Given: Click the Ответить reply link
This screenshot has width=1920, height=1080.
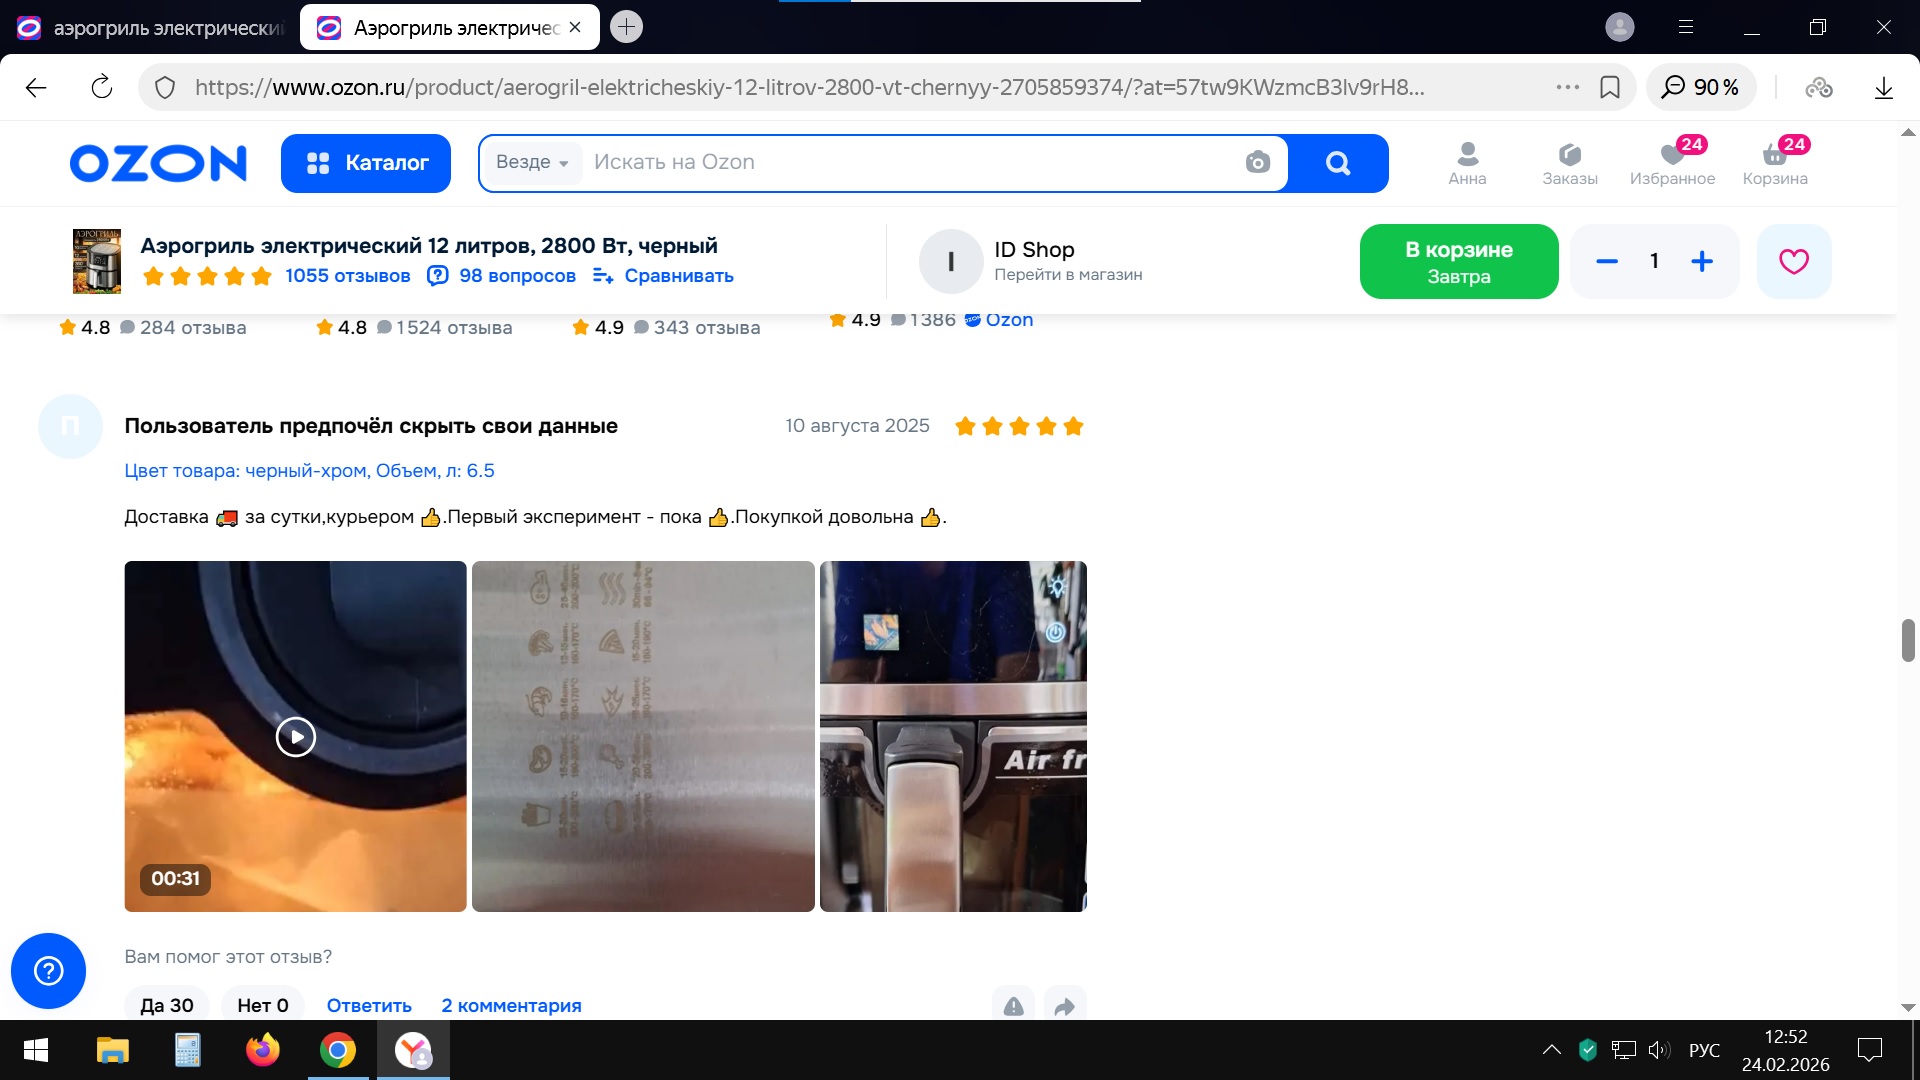Looking at the screenshot, I should pos(369,1005).
